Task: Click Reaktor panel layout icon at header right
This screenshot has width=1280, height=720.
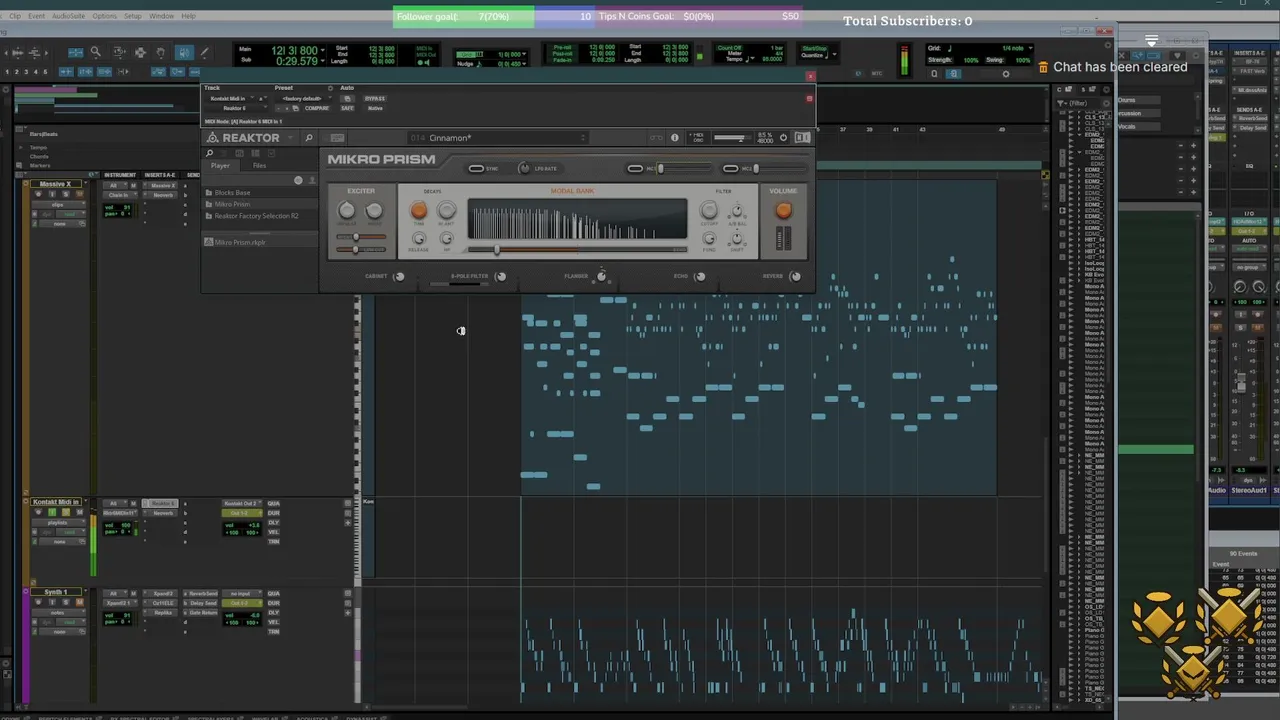Action: point(802,138)
